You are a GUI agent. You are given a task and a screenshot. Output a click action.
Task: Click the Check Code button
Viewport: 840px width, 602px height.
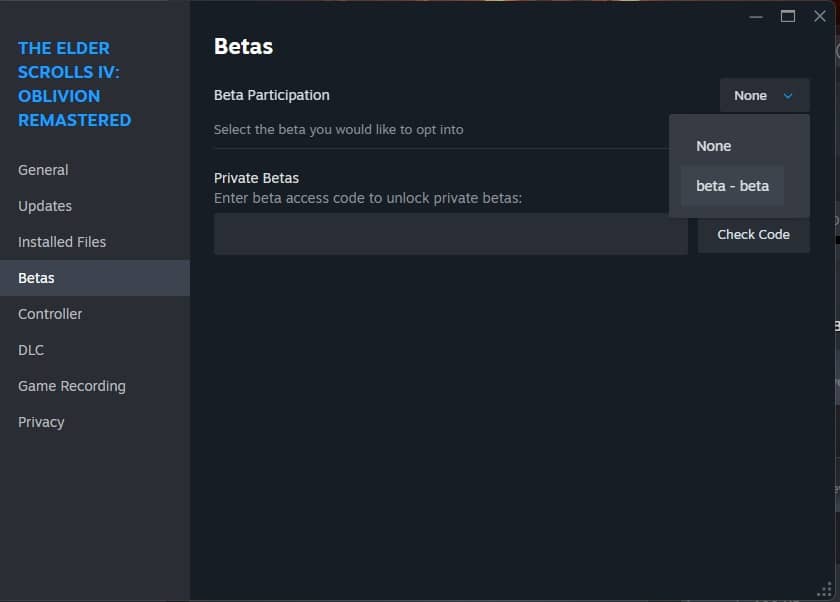[753, 235]
